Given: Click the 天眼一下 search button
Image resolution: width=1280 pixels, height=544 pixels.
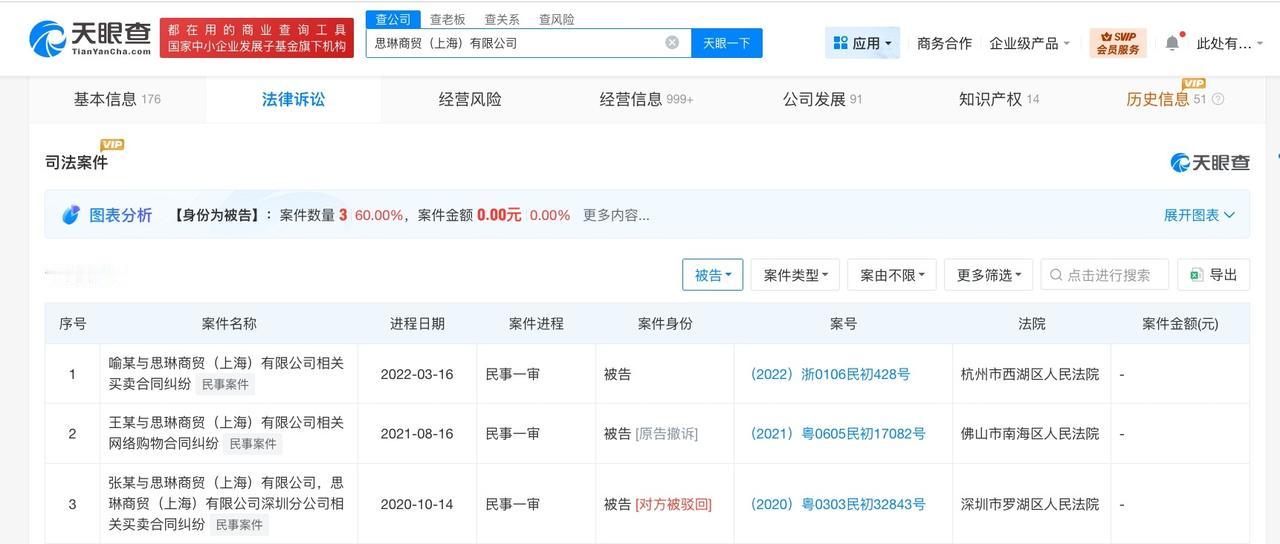Looking at the screenshot, I should tap(727, 43).
